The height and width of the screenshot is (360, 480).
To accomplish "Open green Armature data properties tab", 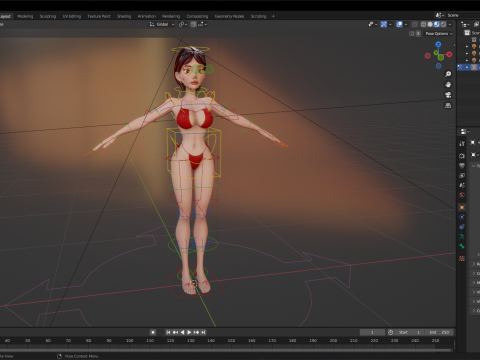I will (462, 237).
